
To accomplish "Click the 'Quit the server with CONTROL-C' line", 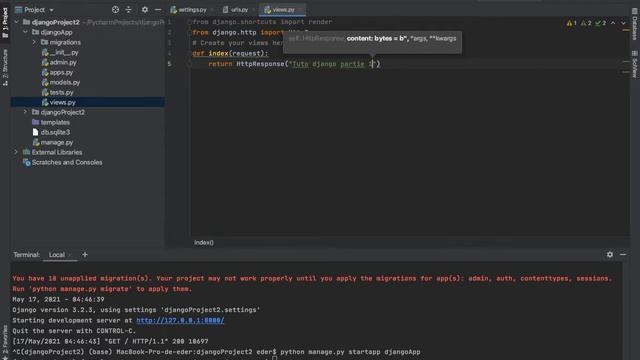I will coord(74,331).
